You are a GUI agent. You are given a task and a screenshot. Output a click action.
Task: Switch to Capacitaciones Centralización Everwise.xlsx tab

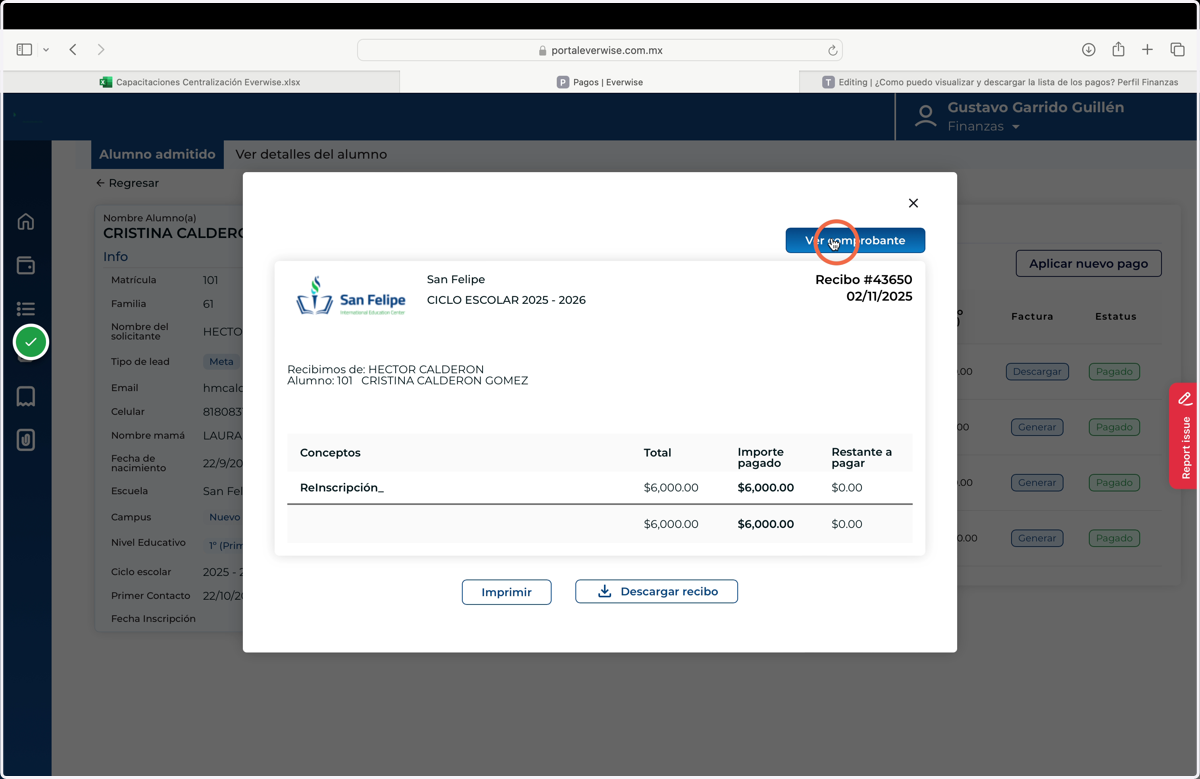tap(201, 82)
